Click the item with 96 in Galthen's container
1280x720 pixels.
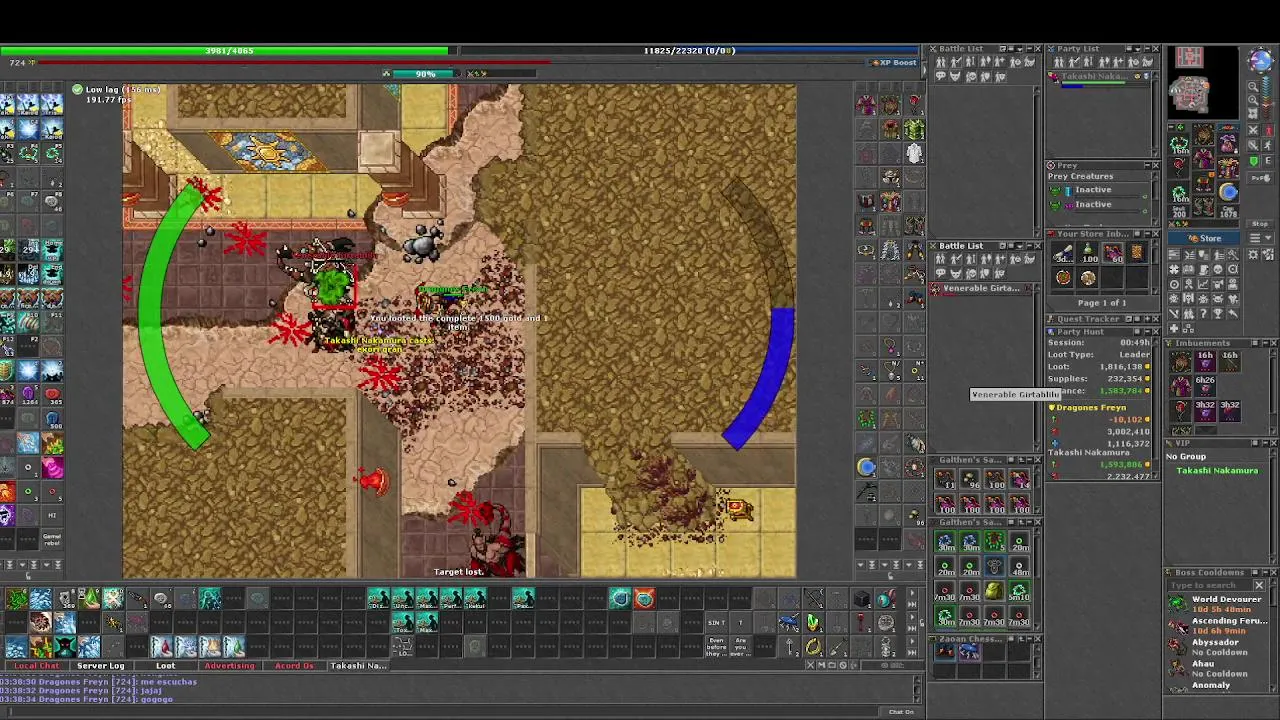click(970, 479)
